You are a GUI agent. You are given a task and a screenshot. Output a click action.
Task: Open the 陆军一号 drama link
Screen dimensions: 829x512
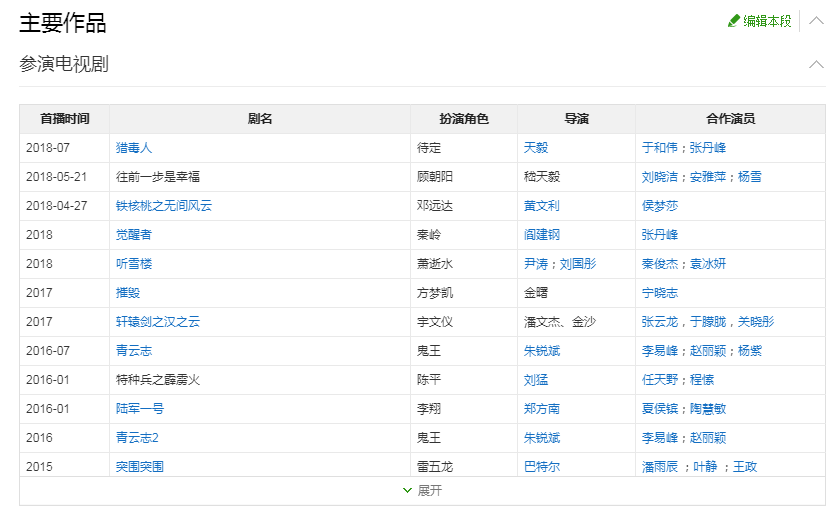pyautogui.click(x=140, y=409)
